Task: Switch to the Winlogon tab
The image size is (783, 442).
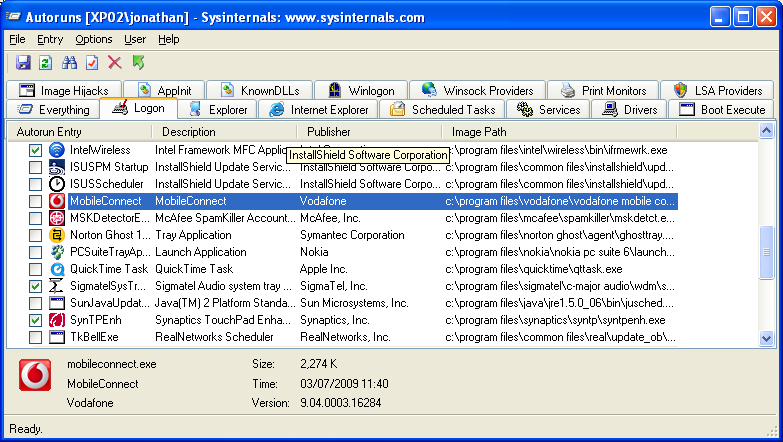Action: (x=361, y=90)
